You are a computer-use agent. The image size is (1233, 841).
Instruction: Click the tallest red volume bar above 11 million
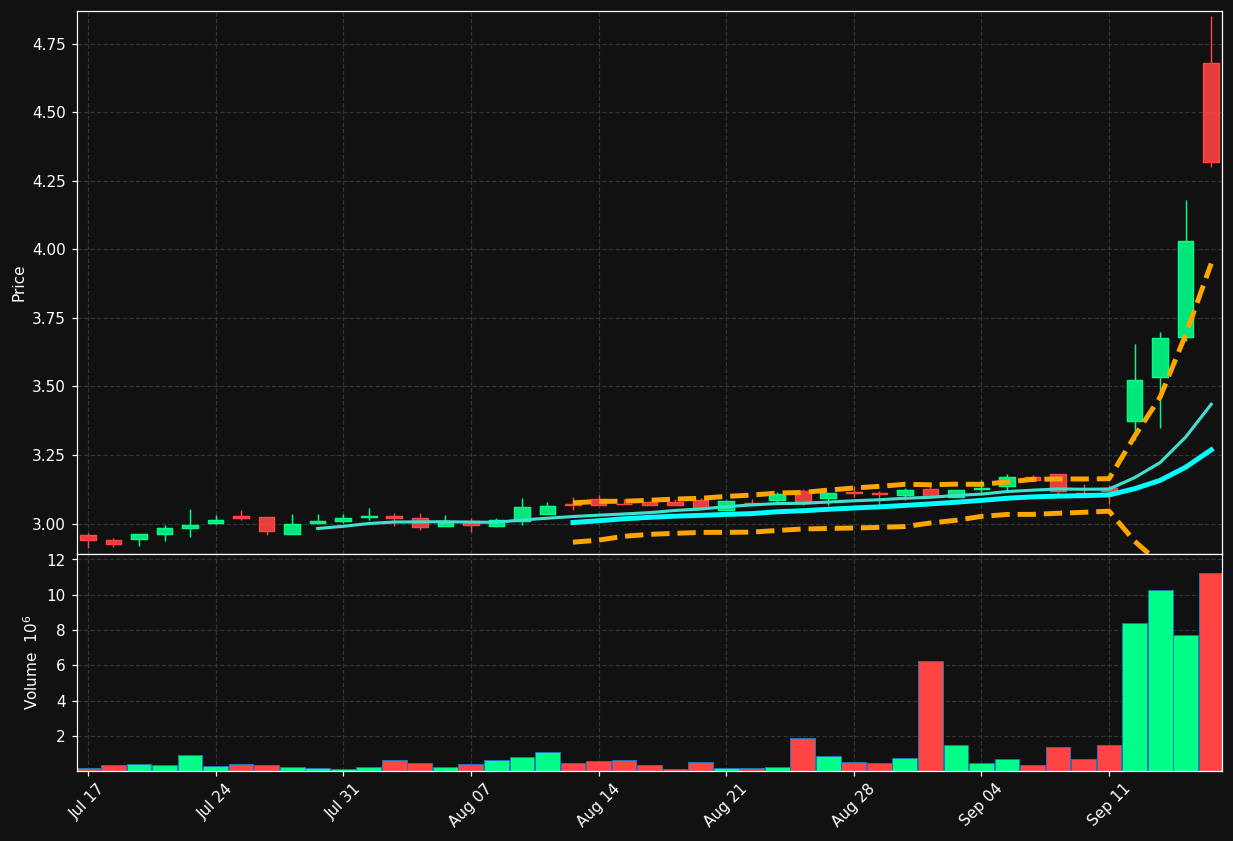pos(1210,672)
